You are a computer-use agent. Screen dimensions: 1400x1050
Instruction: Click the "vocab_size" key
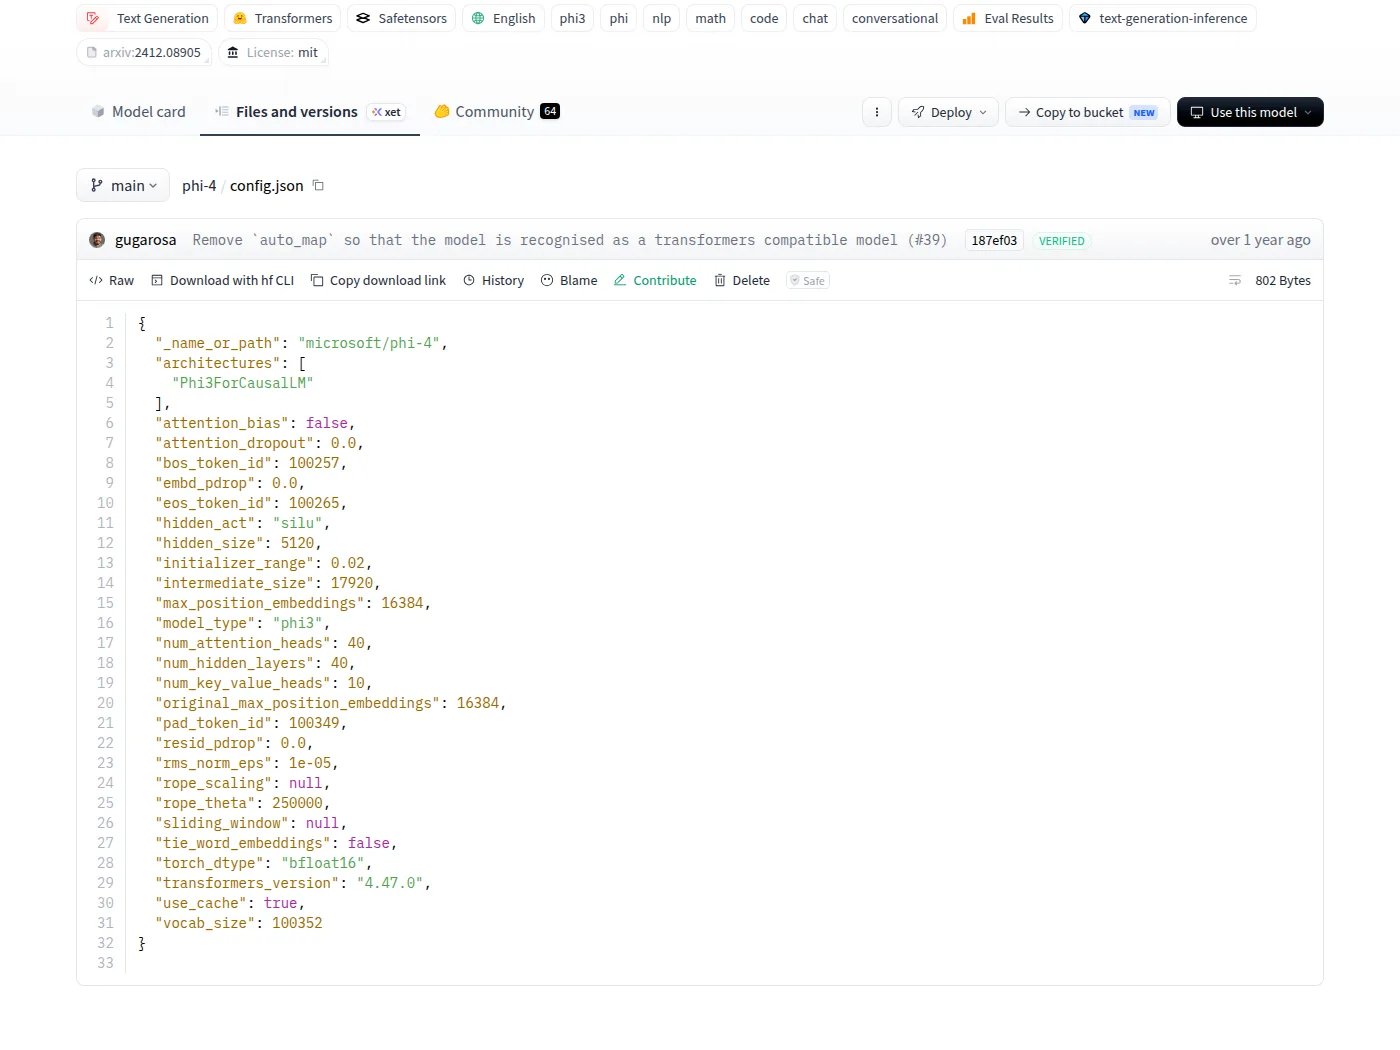(x=205, y=923)
